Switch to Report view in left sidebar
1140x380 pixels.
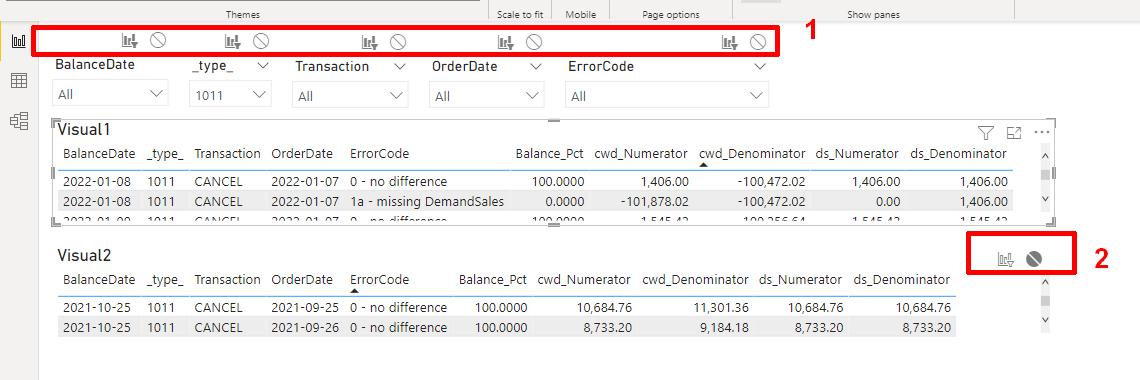19,41
